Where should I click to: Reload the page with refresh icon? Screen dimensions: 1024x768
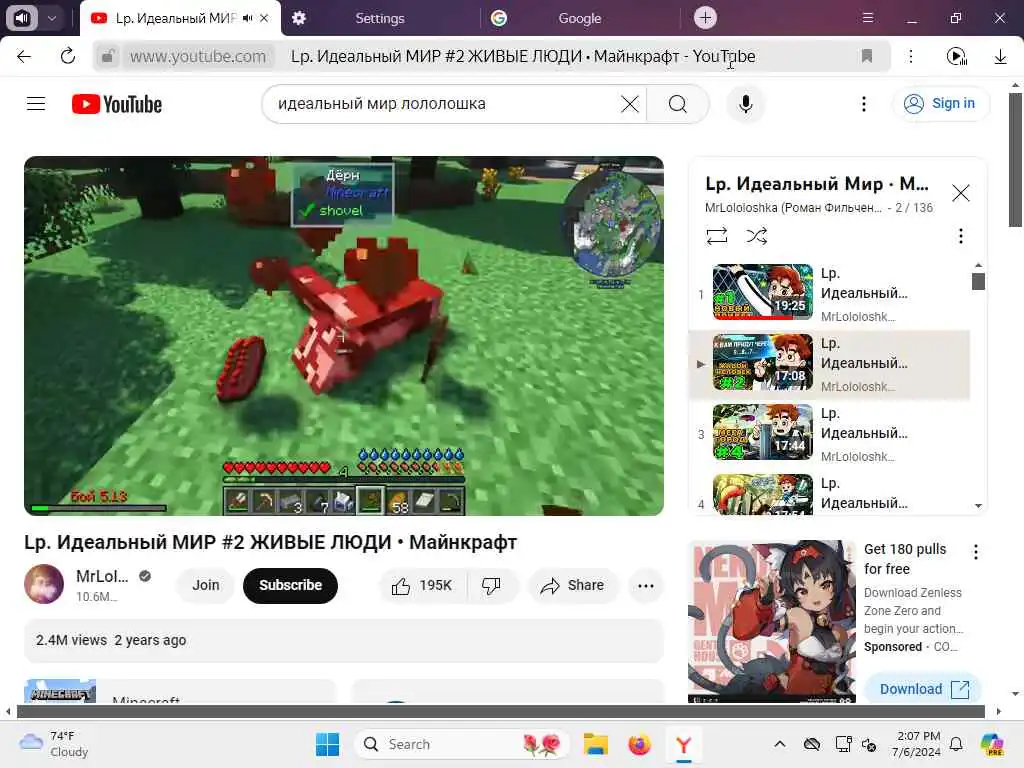pos(67,56)
